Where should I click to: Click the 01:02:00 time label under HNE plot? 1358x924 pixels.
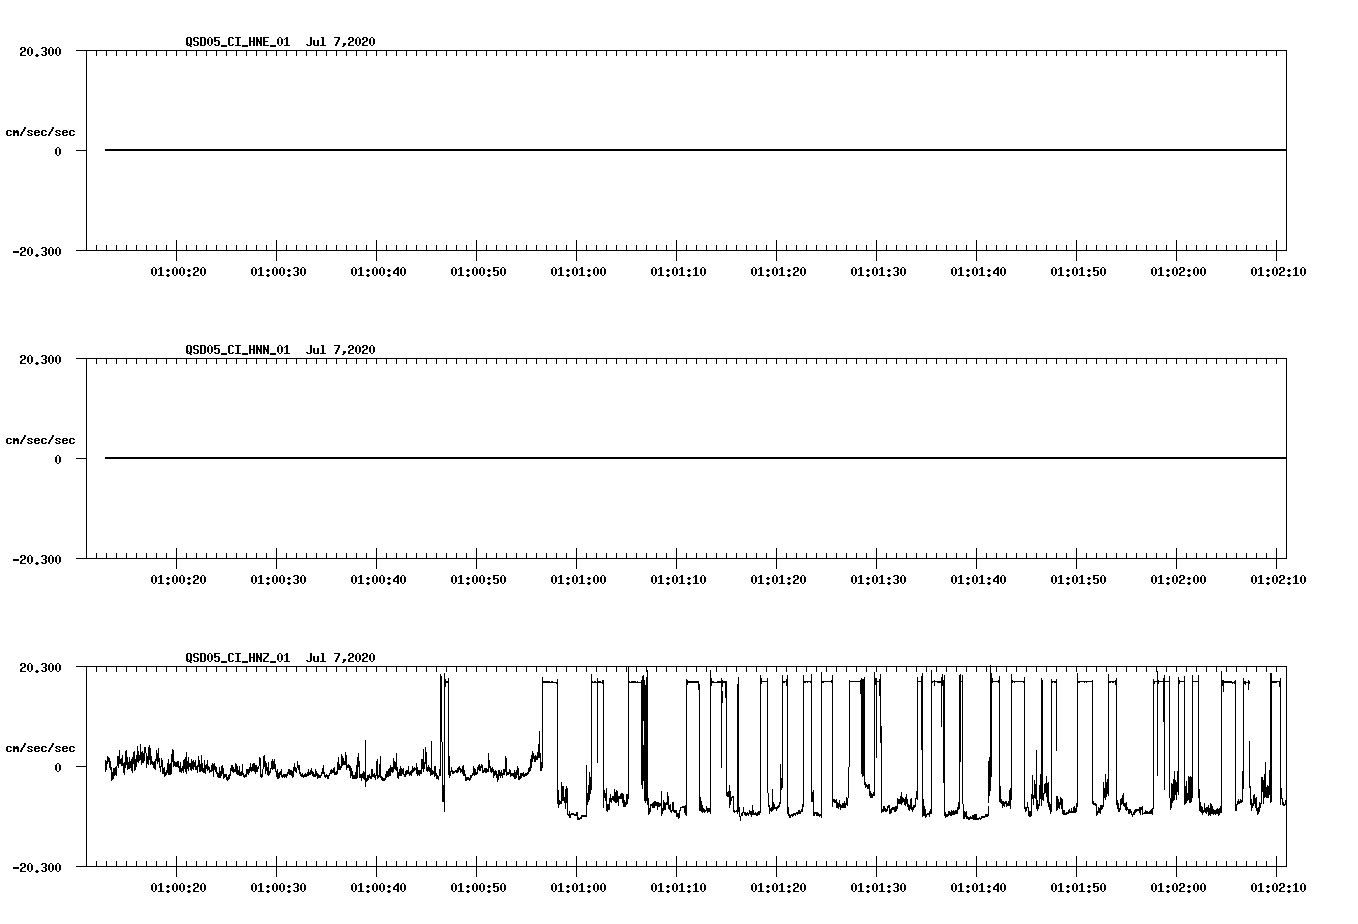tap(1178, 271)
